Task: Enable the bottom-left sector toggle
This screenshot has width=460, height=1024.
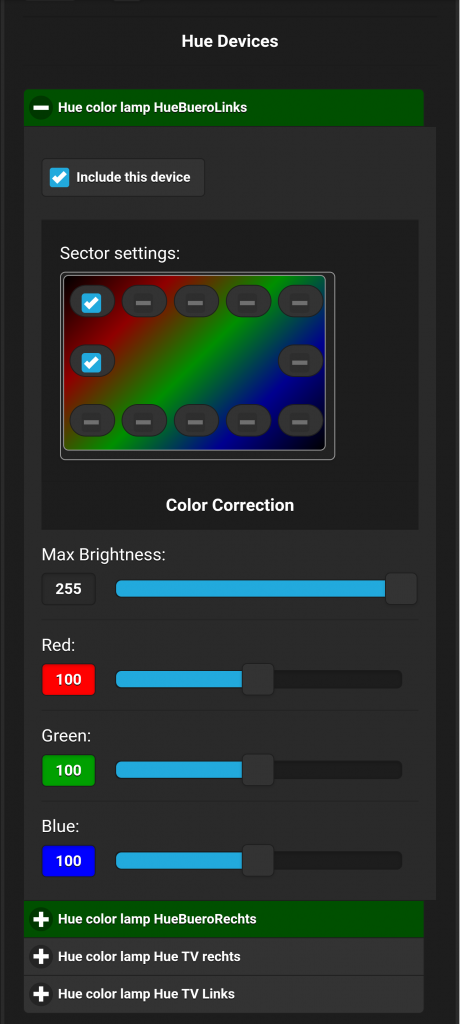Action: 91,421
